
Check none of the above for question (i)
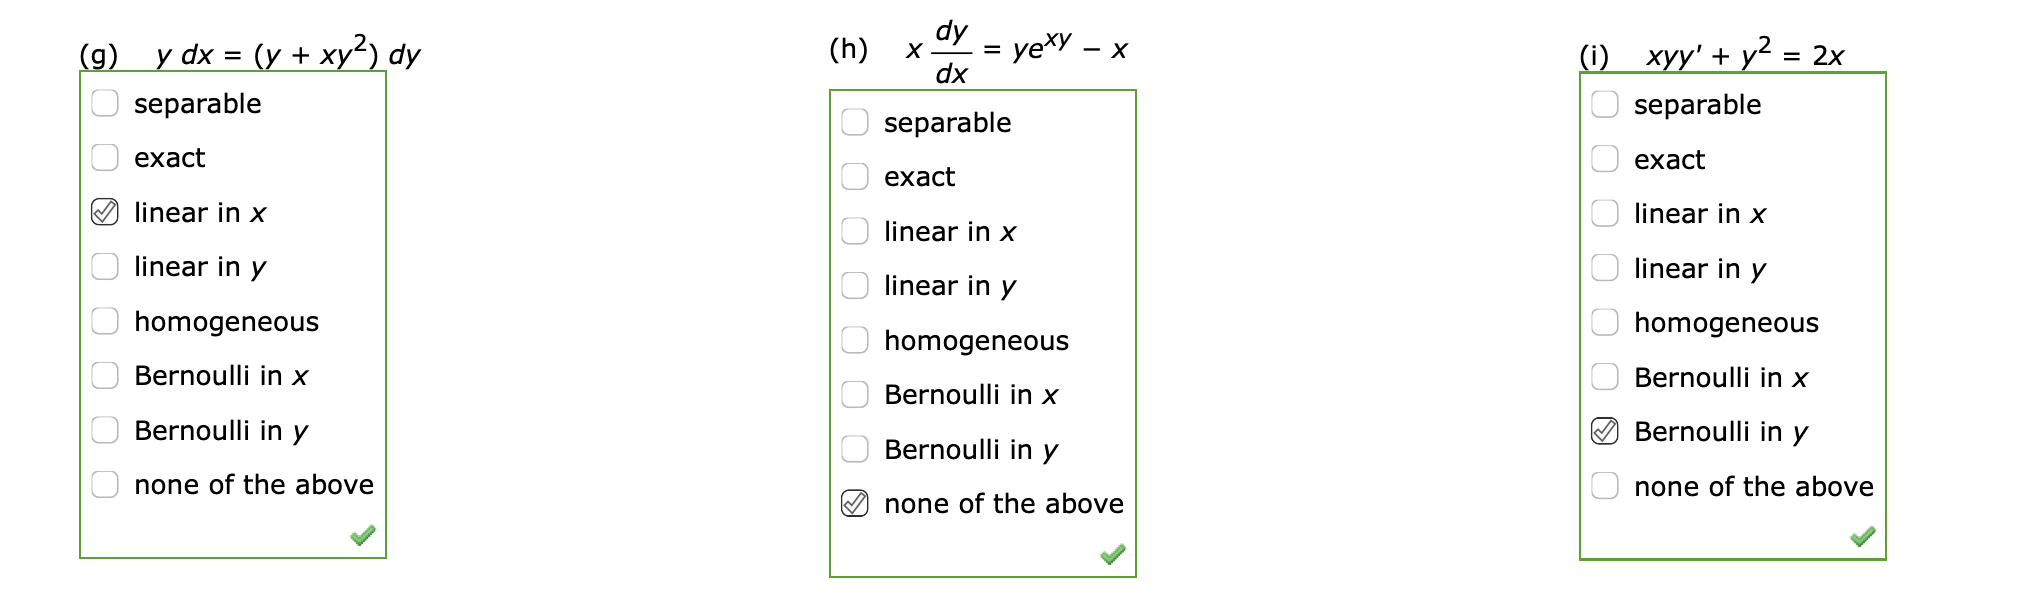(1606, 485)
